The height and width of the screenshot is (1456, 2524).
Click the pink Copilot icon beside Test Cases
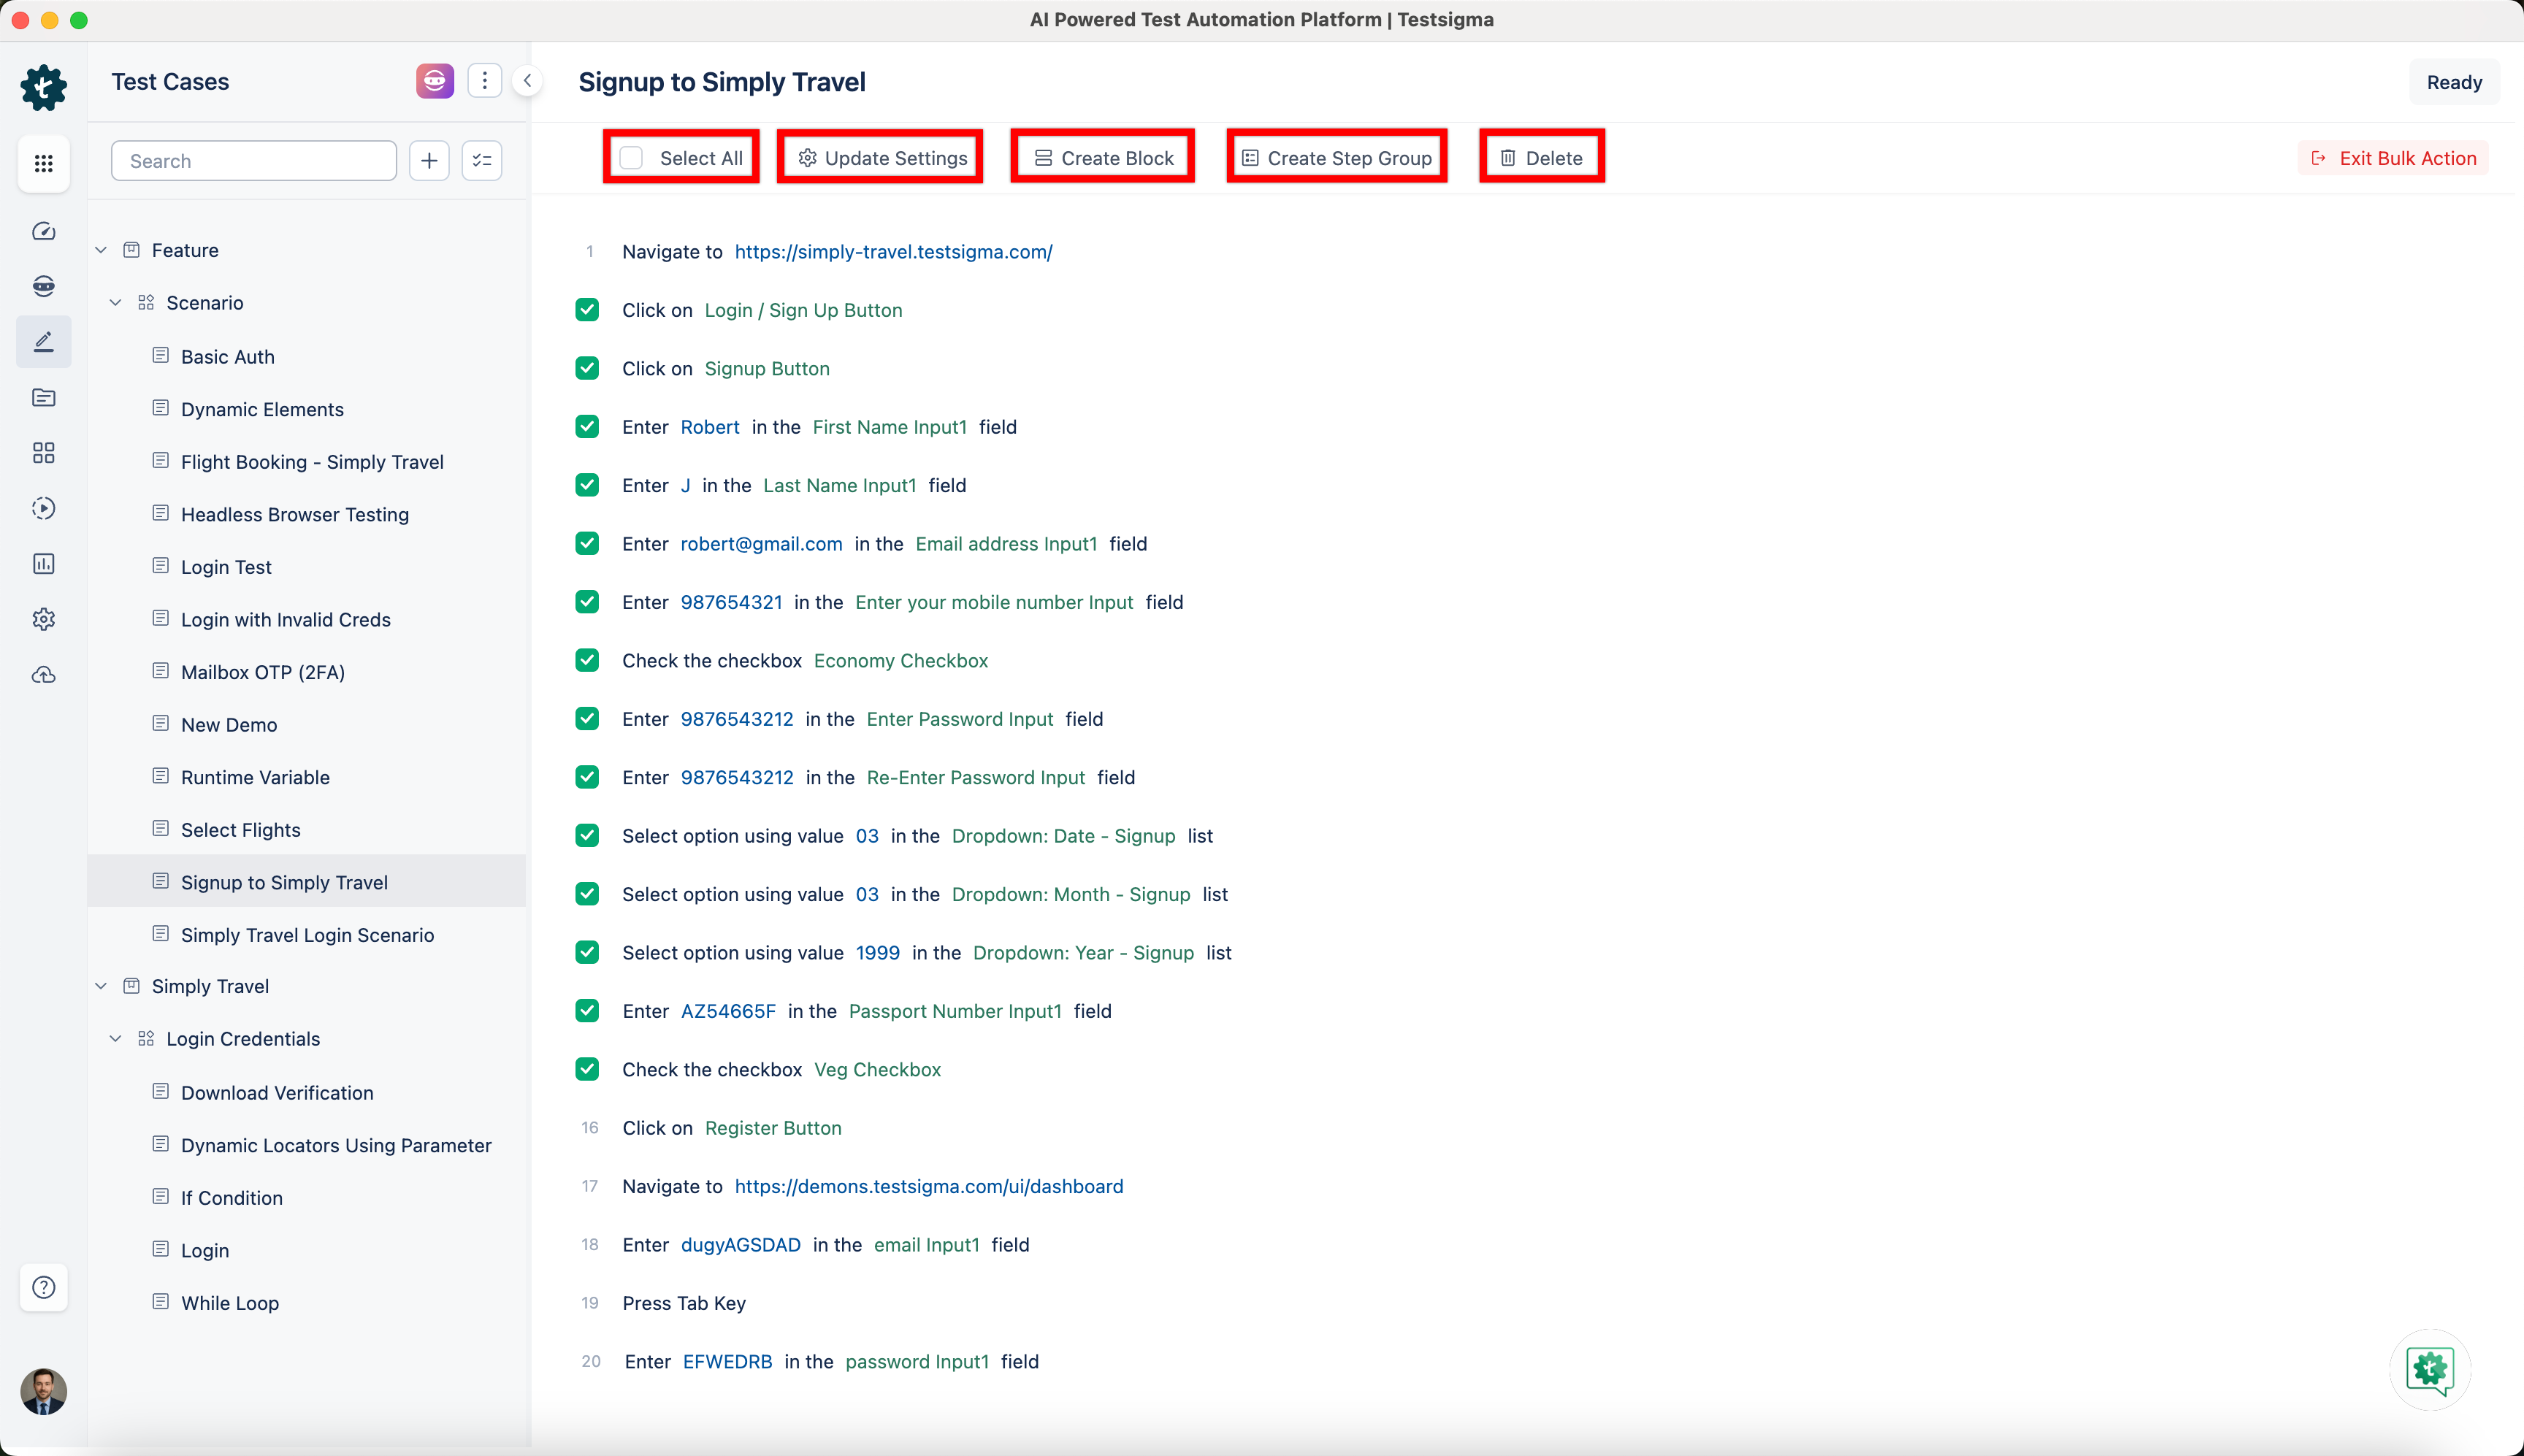(x=435, y=81)
